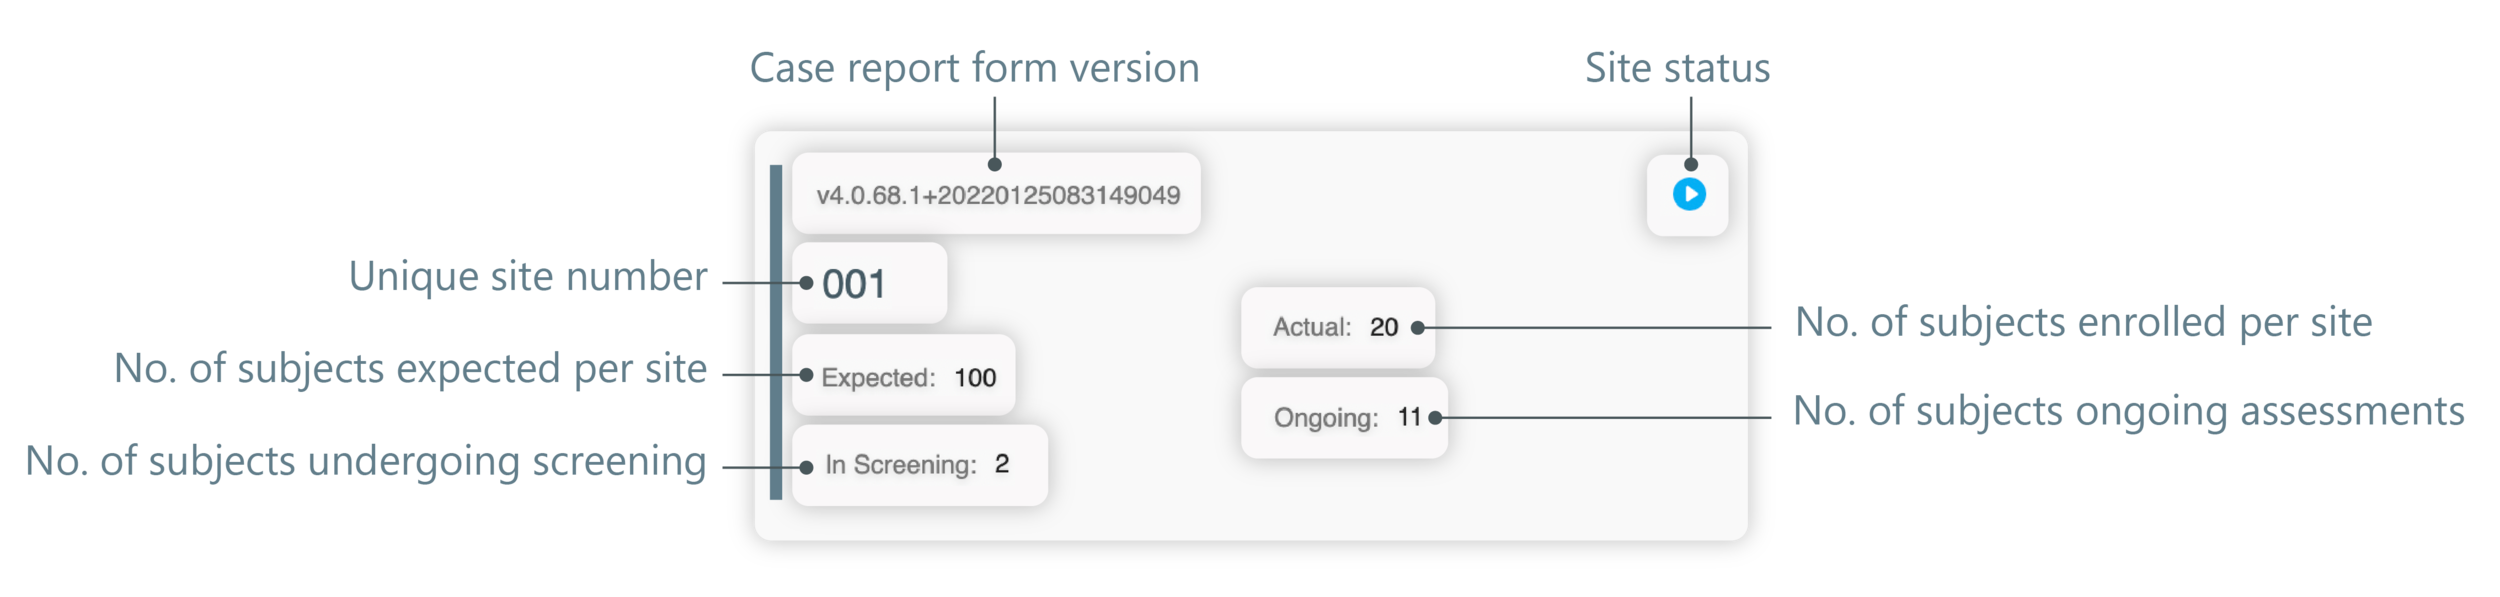Click the dot above the site status icon
Image resolution: width=2500 pixels, height=597 pixels.
click(x=1690, y=164)
